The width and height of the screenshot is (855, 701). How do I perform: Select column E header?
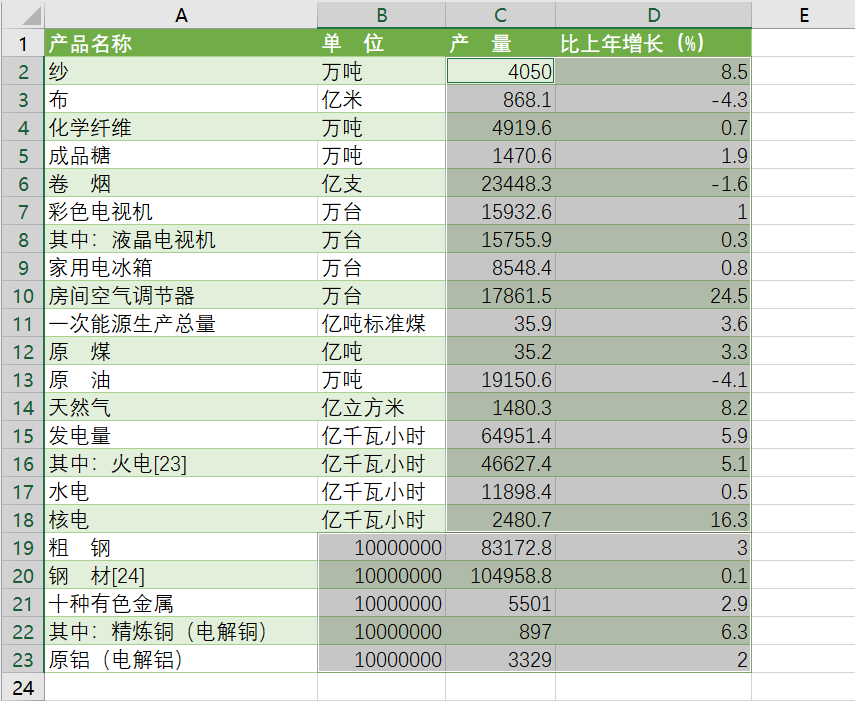[803, 15]
